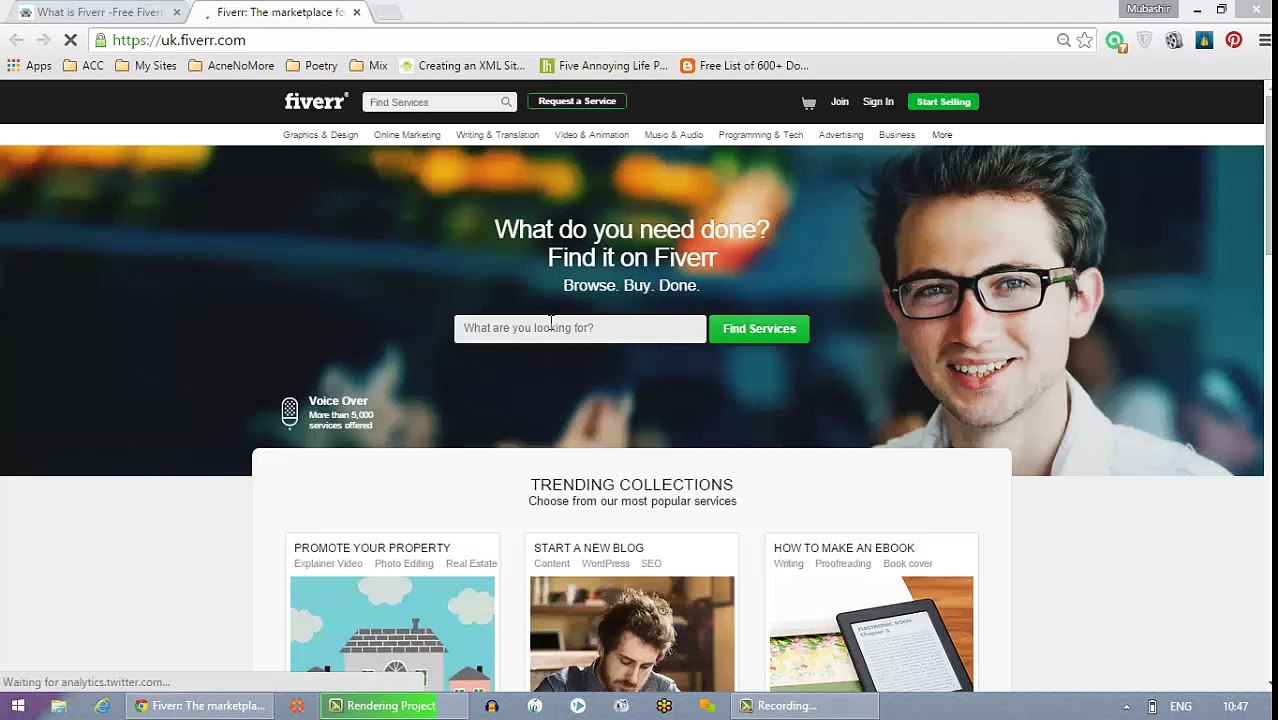Open the Start a New Blog thumbnail
1278x720 pixels.
[632, 634]
